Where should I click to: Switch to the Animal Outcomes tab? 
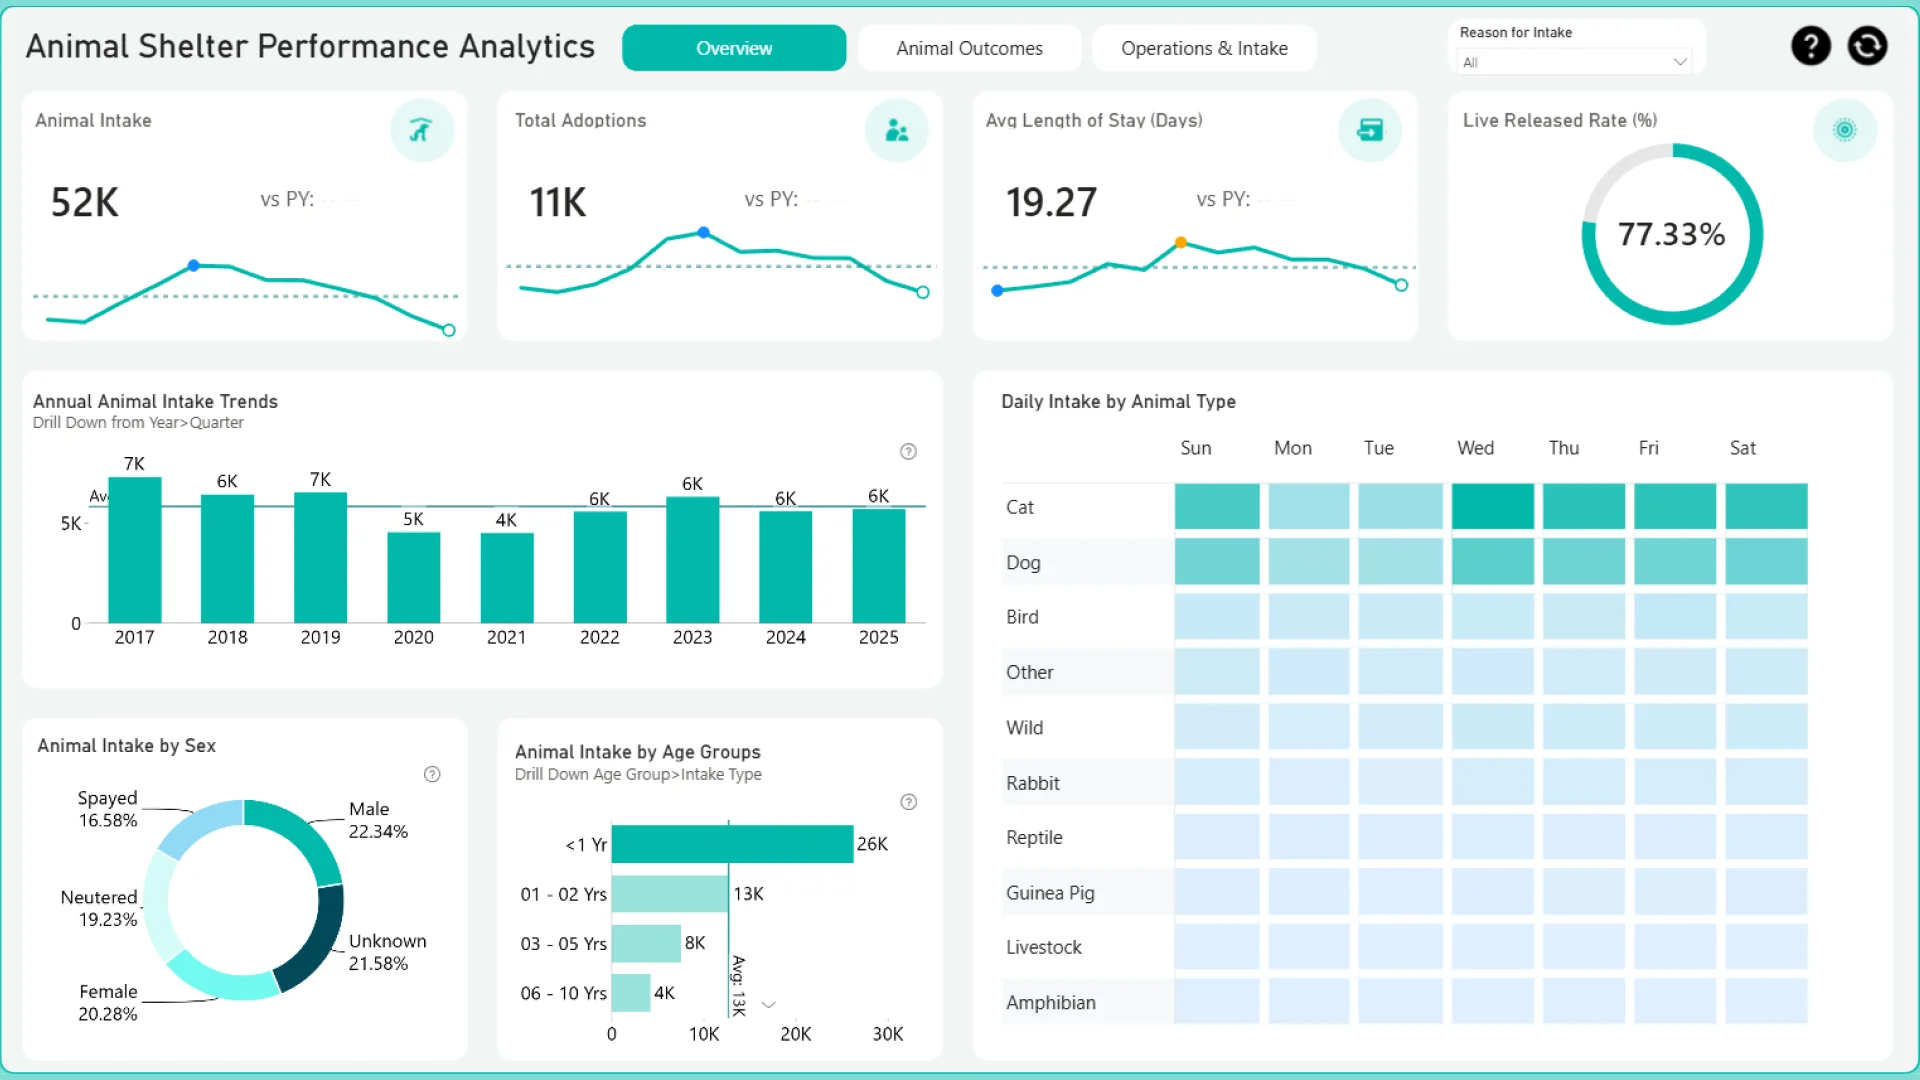click(x=969, y=48)
